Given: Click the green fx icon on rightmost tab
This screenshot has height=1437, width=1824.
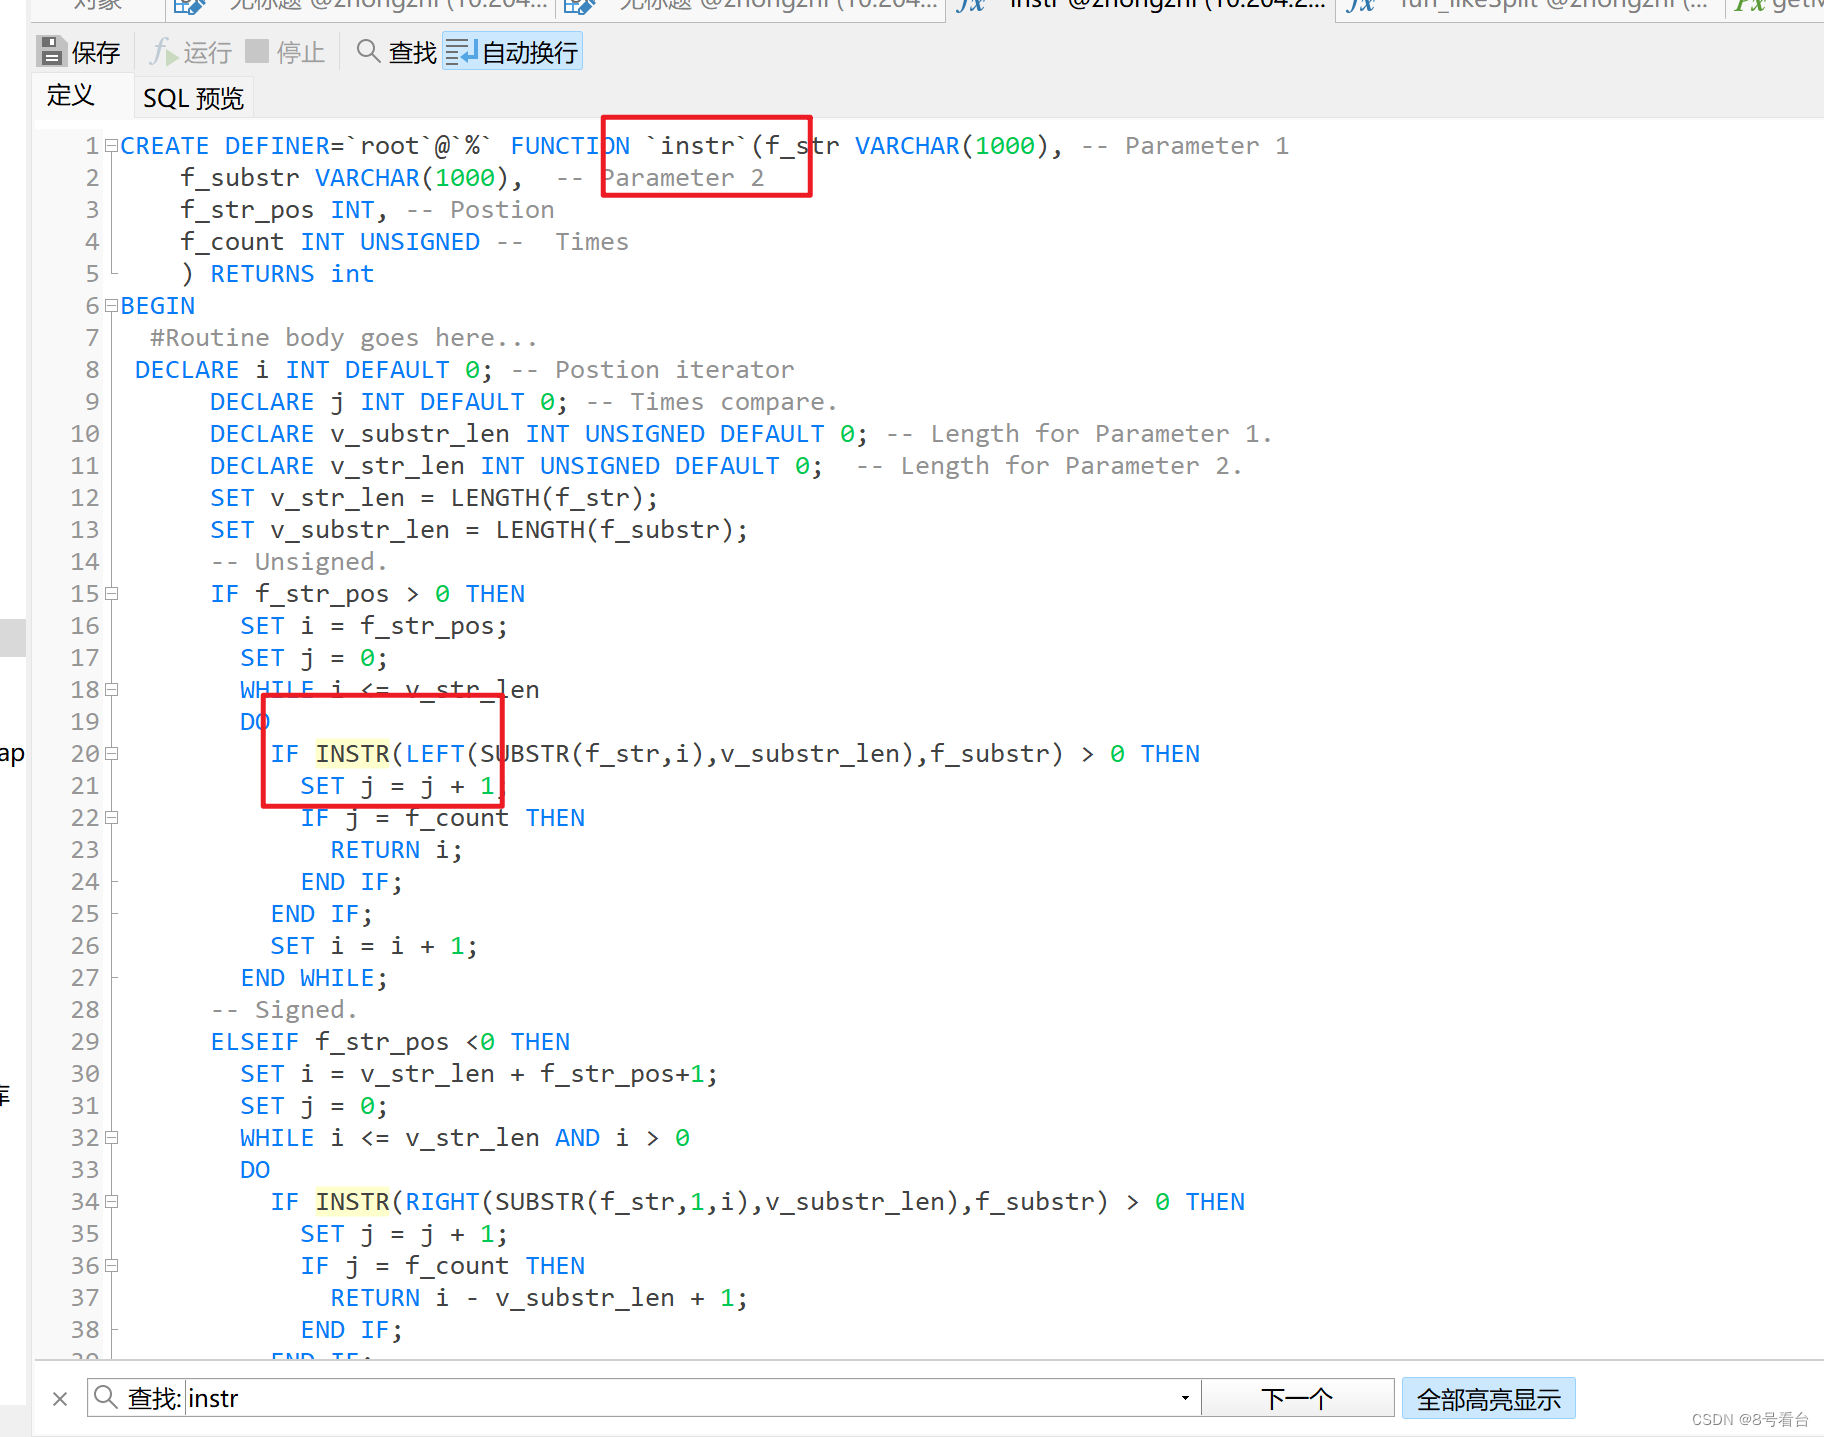Looking at the screenshot, I should click(1748, 6).
